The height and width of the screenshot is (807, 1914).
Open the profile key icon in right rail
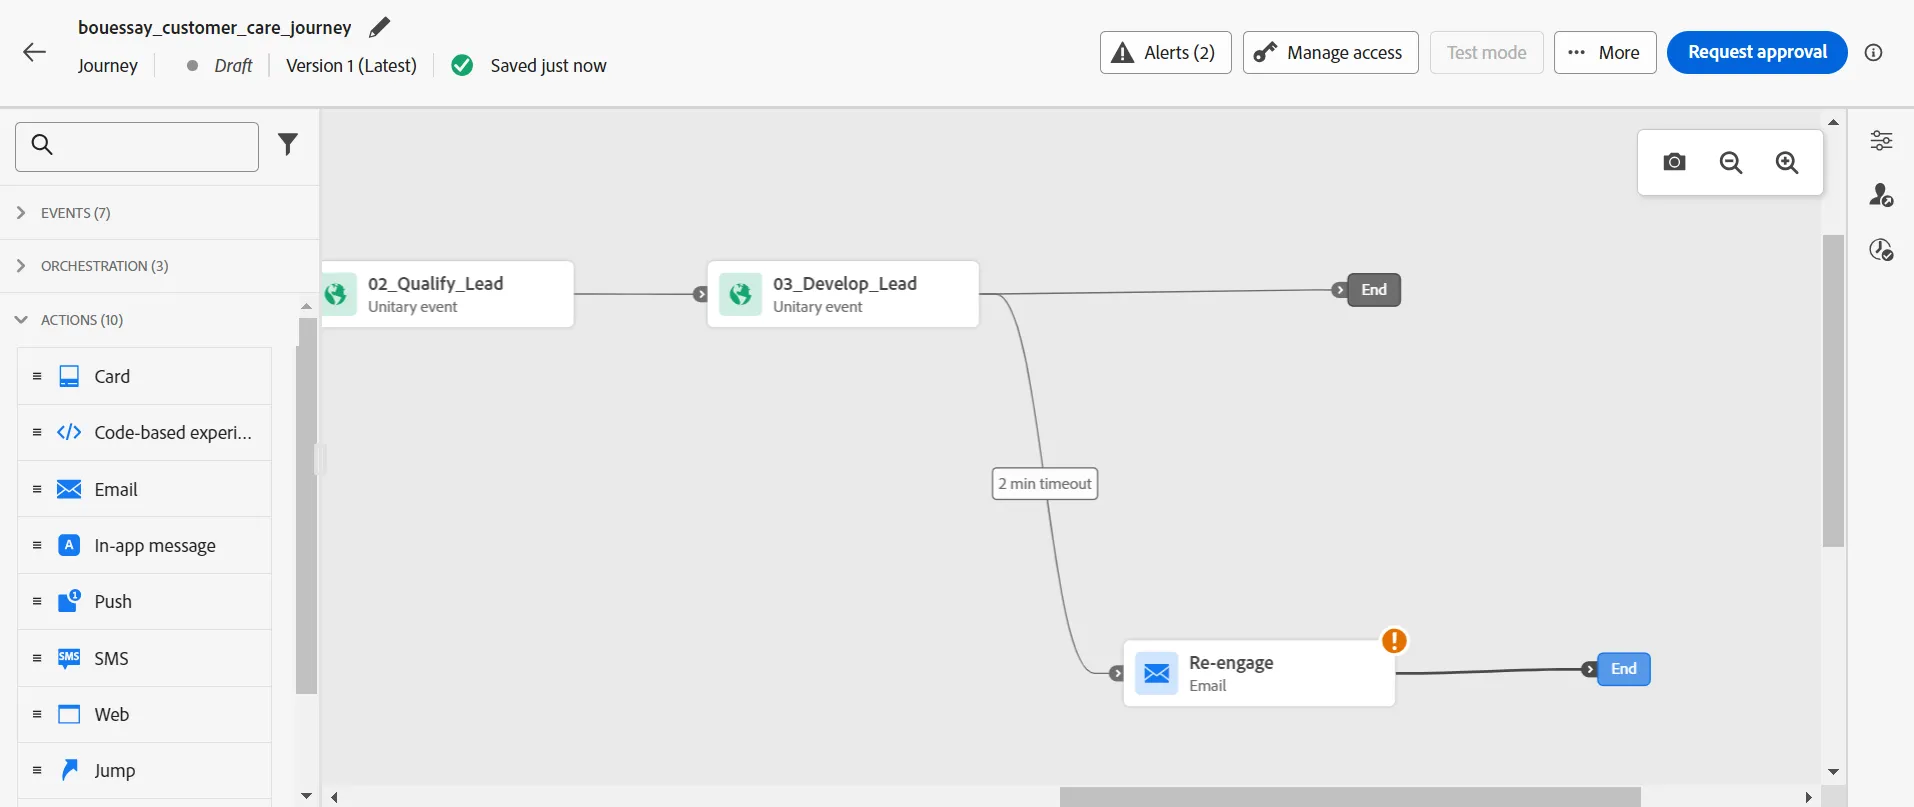click(x=1881, y=194)
